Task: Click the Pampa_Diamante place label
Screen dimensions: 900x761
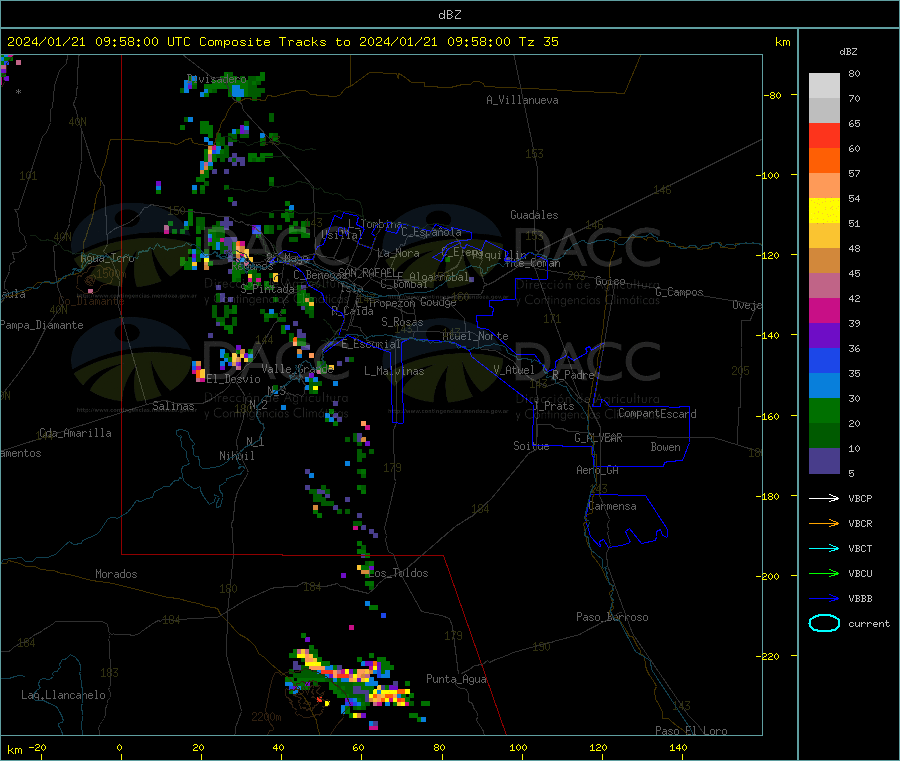Action: (42, 325)
